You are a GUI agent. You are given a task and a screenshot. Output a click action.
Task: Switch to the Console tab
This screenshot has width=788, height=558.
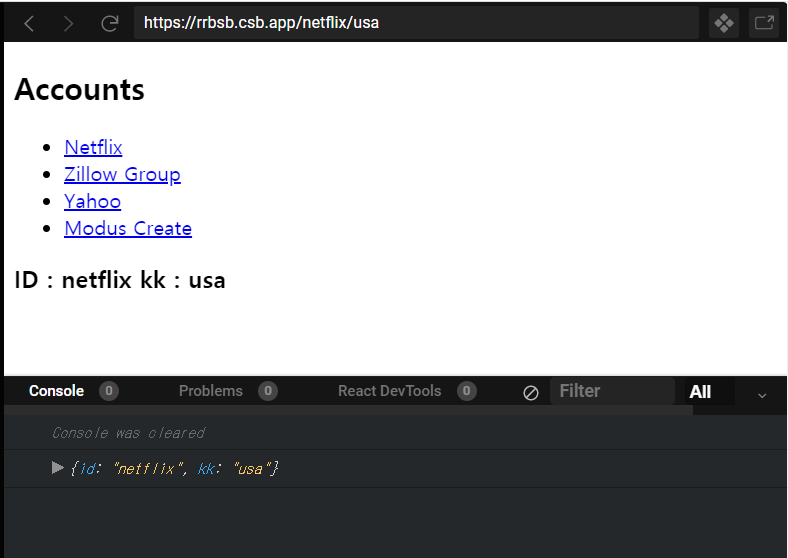point(56,391)
